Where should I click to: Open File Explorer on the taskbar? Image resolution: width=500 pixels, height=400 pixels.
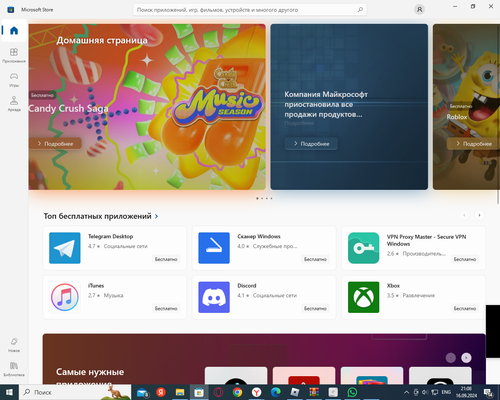(180, 392)
